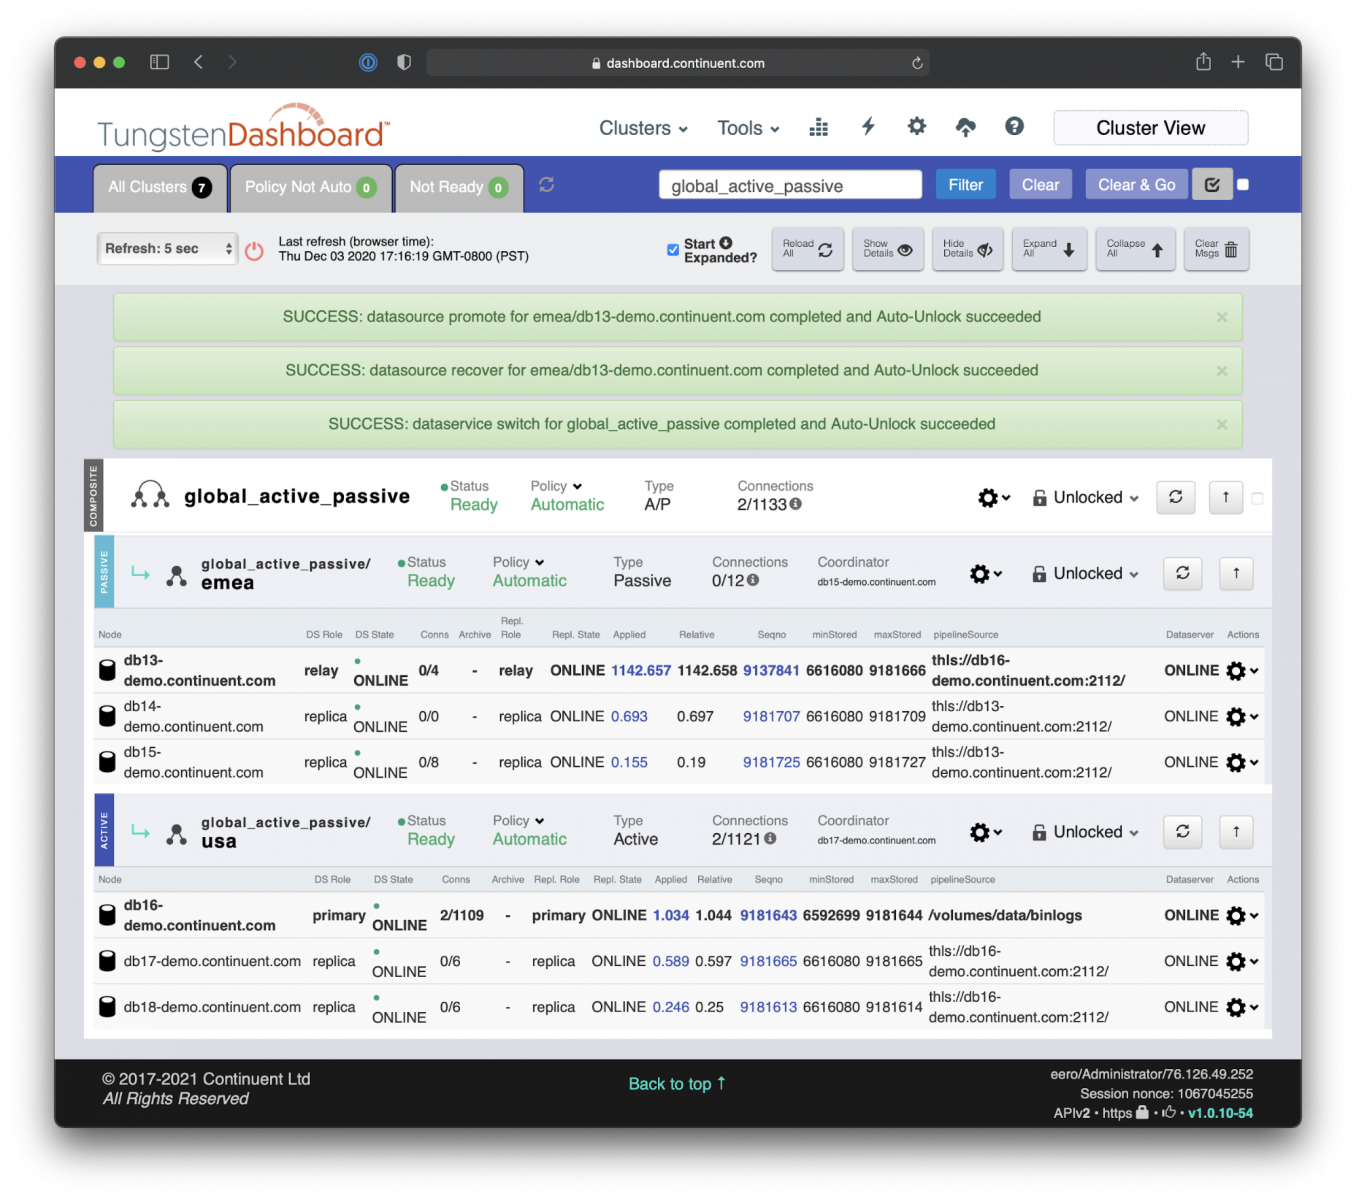Click connections info icon for usa

pos(770,838)
